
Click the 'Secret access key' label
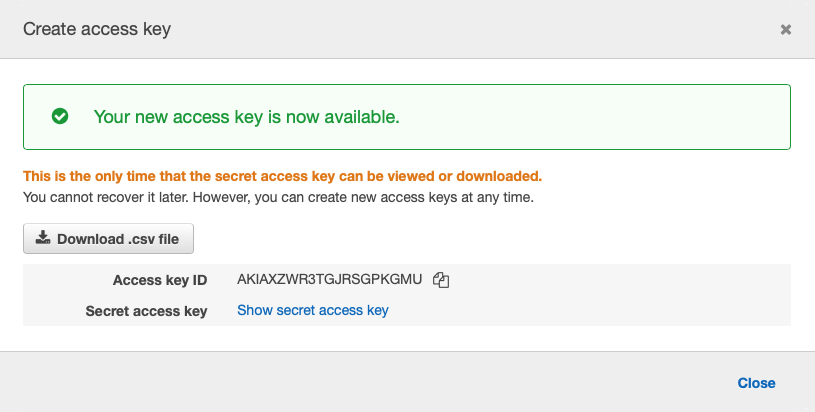coord(147,311)
